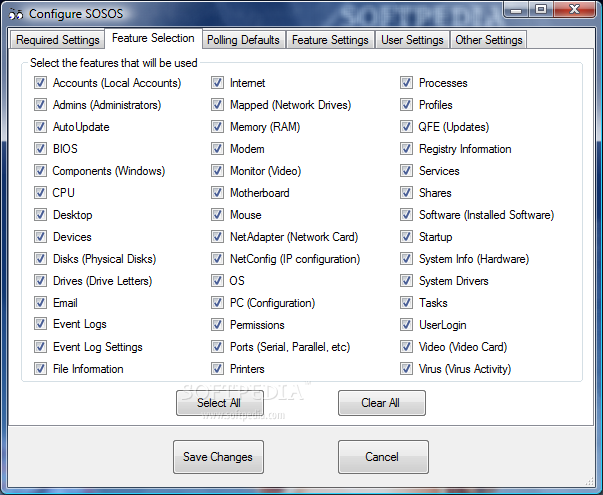Uncheck NetAdapter (Network Card)

coord(217,236)
